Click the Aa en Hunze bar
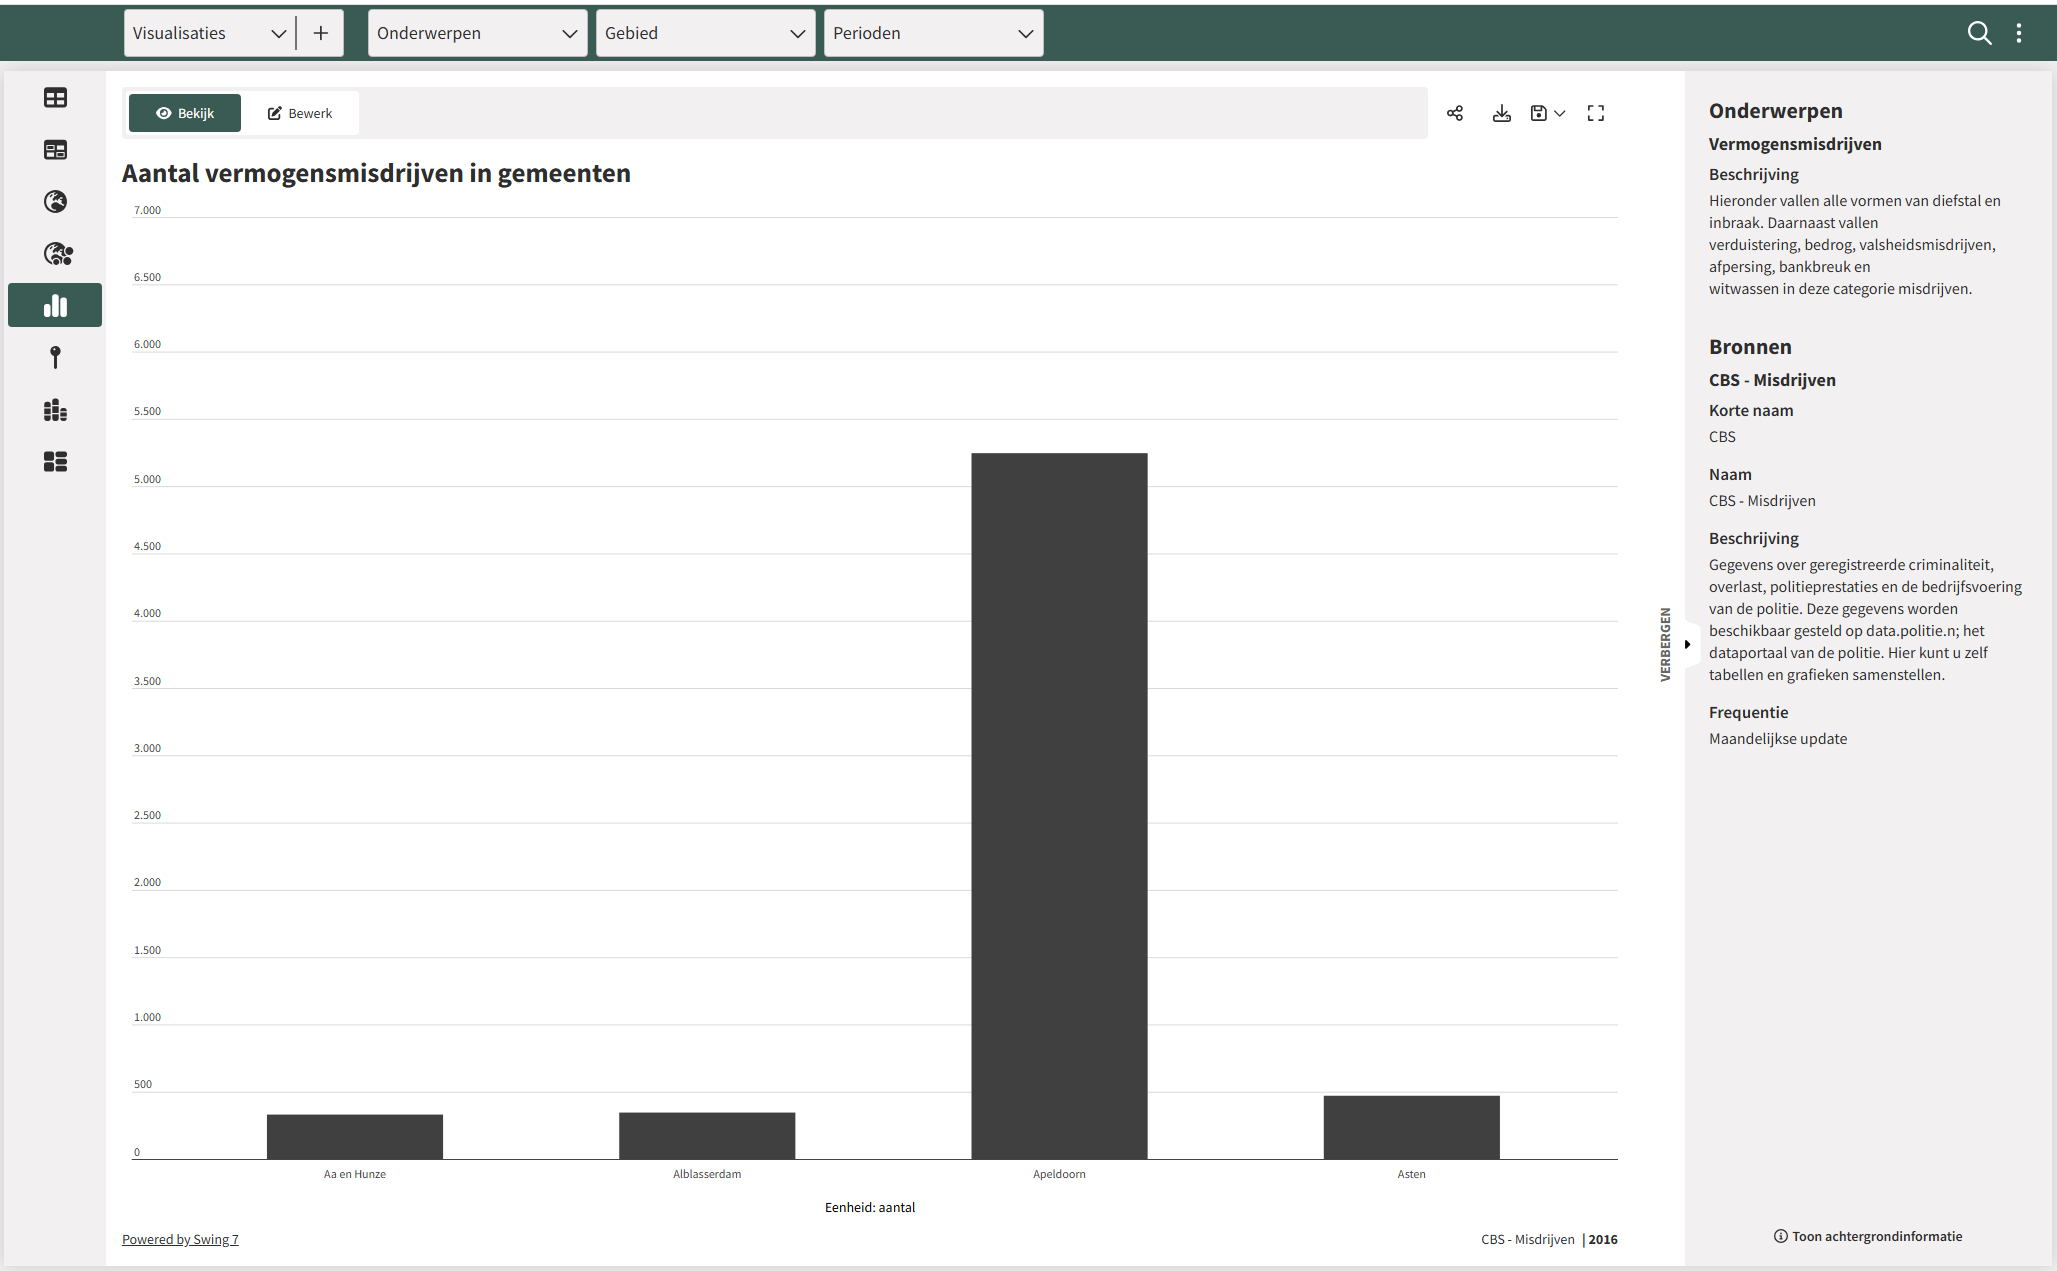2057x1271 pixels. [x=355, y=1136]
